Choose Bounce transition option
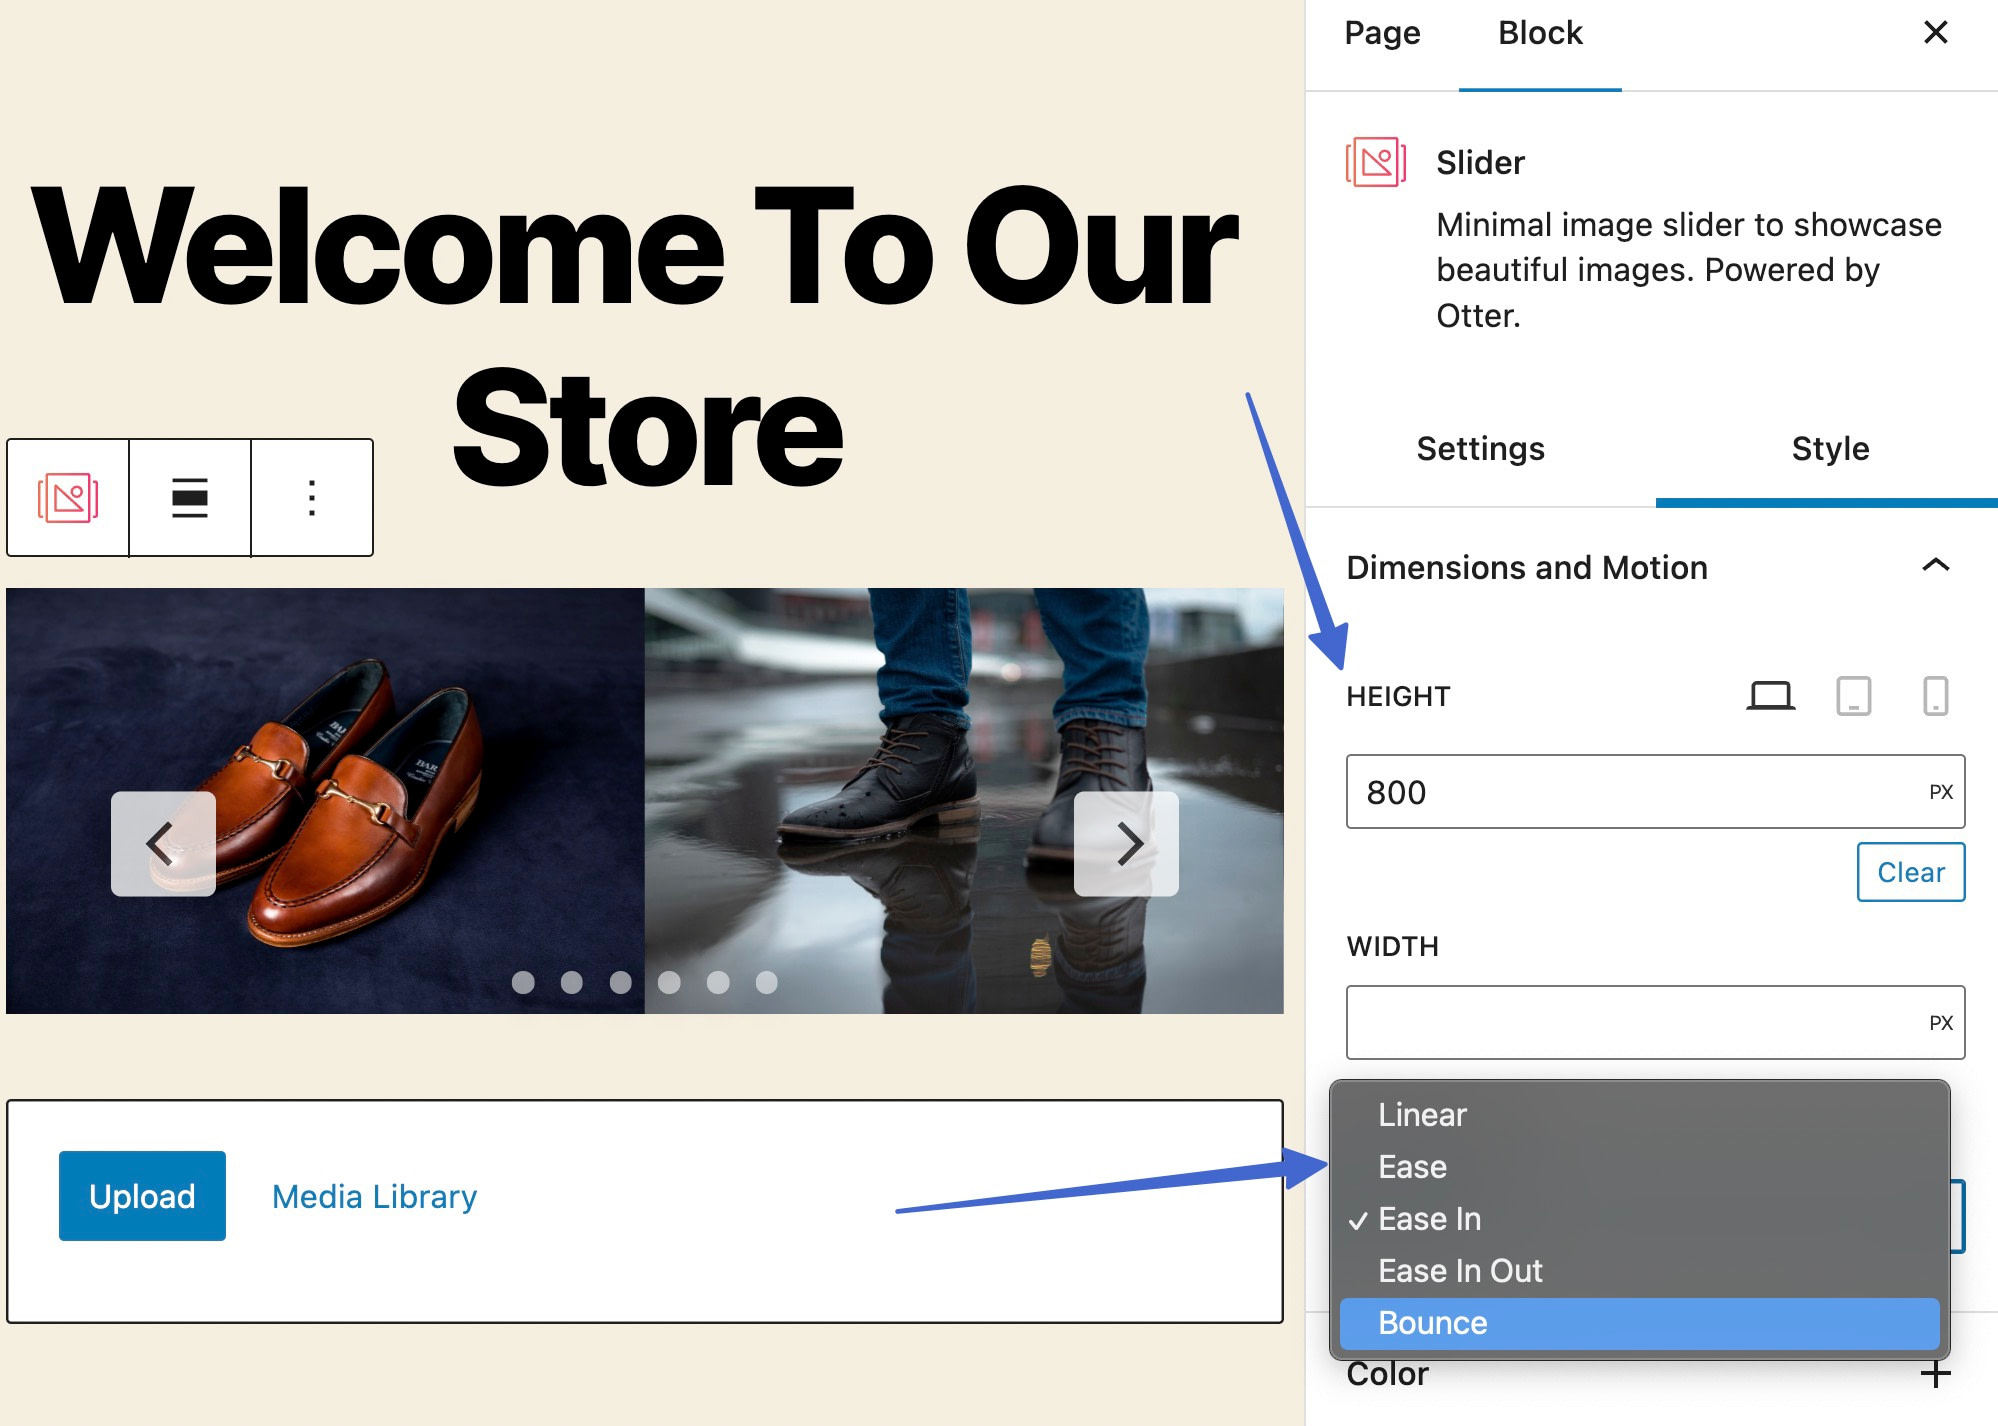Image resolution: width=1998 pixels, height=1426 pixels. tap(1638, 1322)
